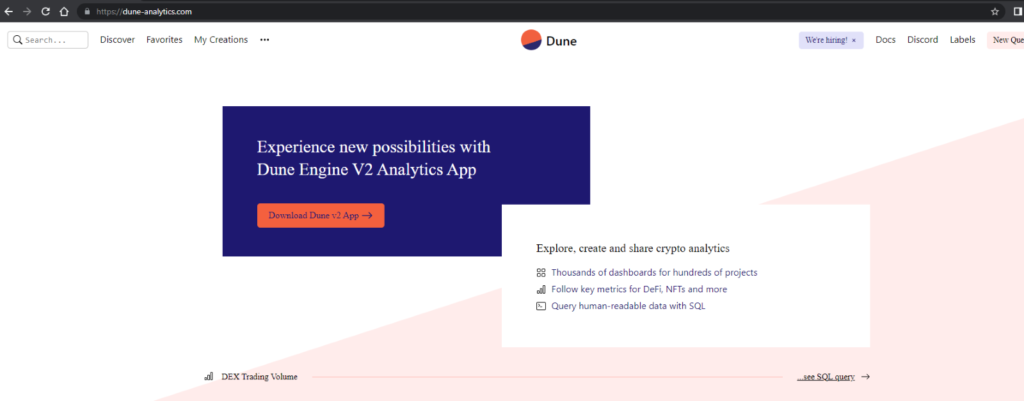The height and width of the screenshot is (401, 1024).
Task: Open Favorites in the navigation
Action: coord(165,40)
